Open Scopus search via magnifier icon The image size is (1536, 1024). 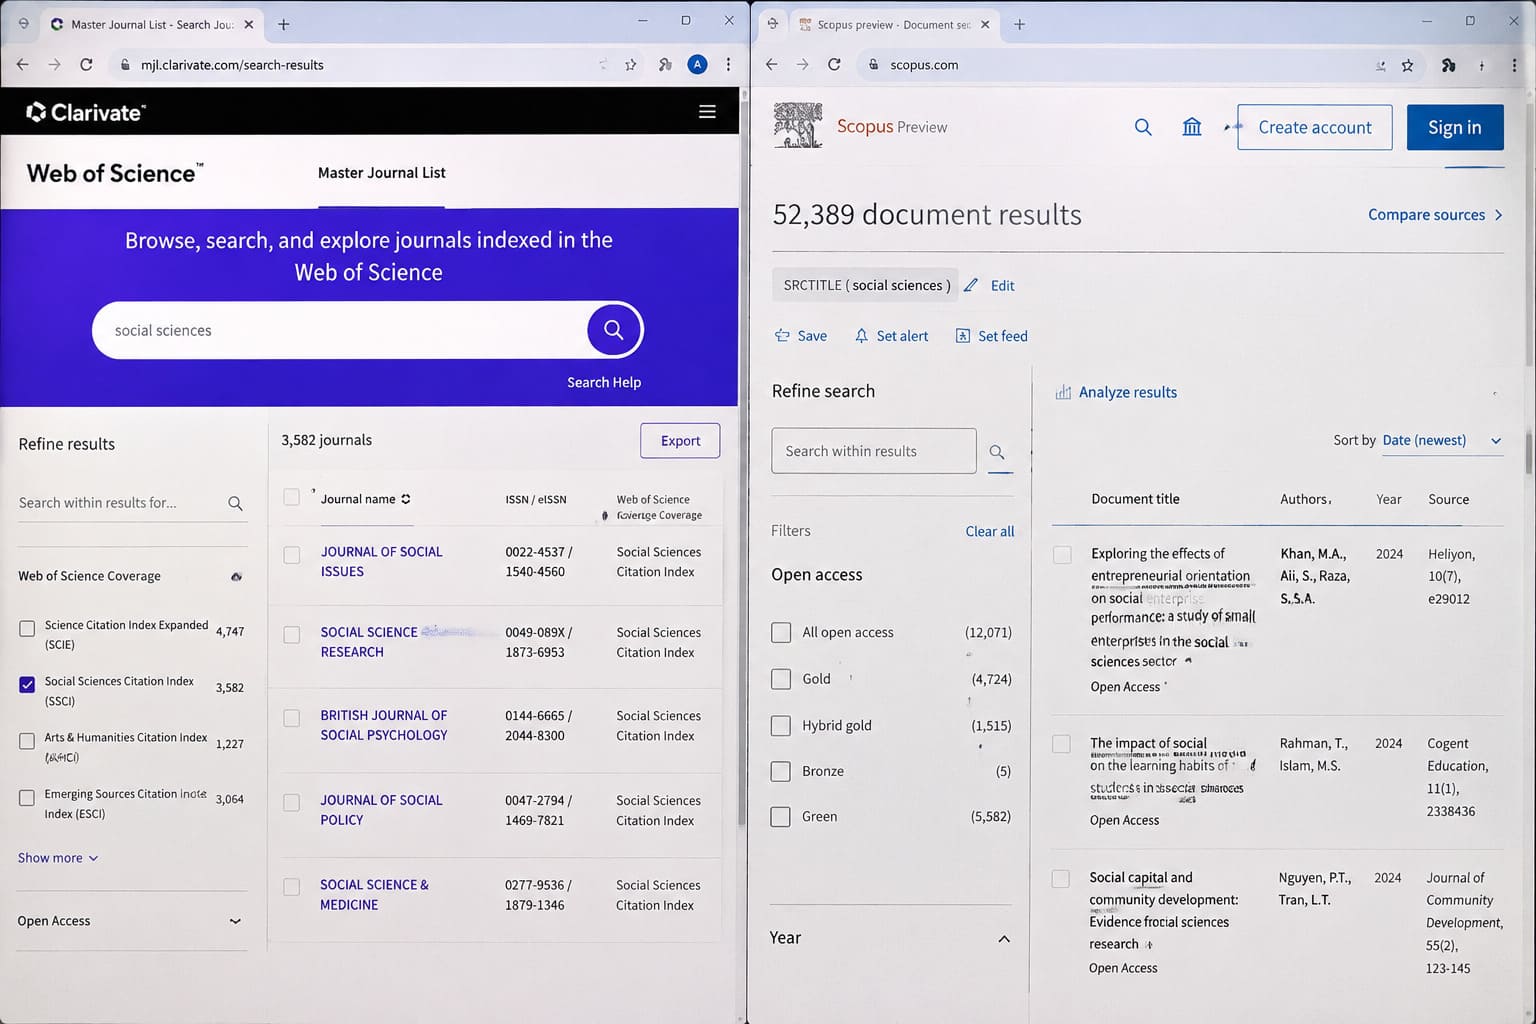pos(1143,127)
